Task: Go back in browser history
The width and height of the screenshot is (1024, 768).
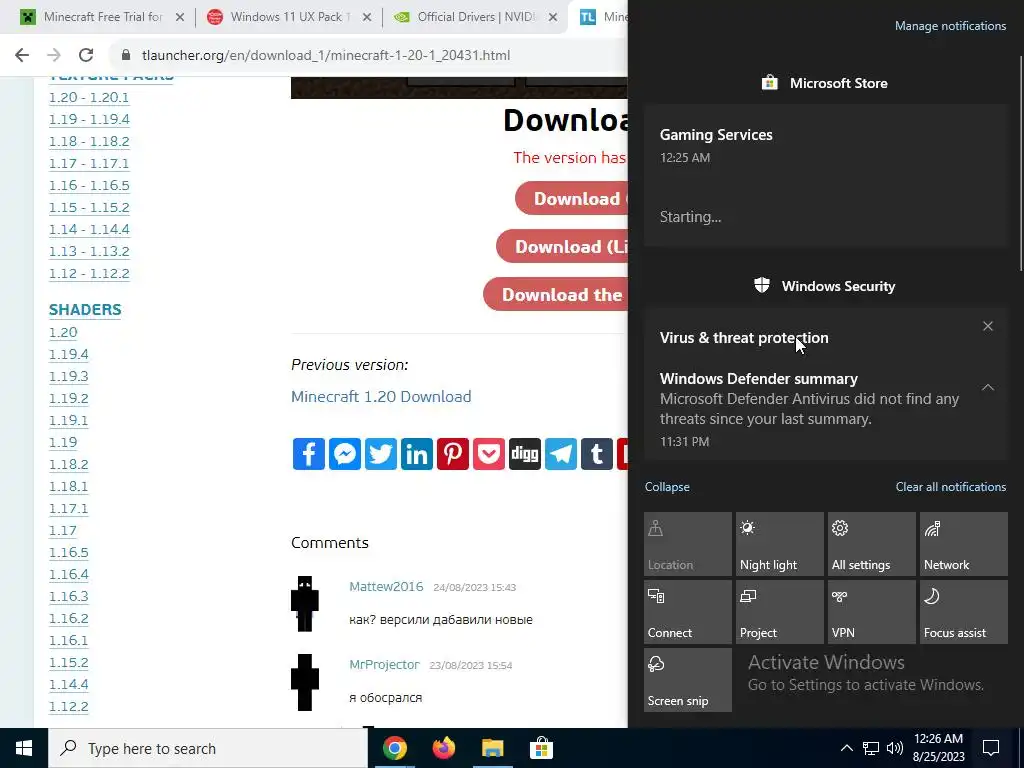Action: pyautogui.click(x=22, y=55)
